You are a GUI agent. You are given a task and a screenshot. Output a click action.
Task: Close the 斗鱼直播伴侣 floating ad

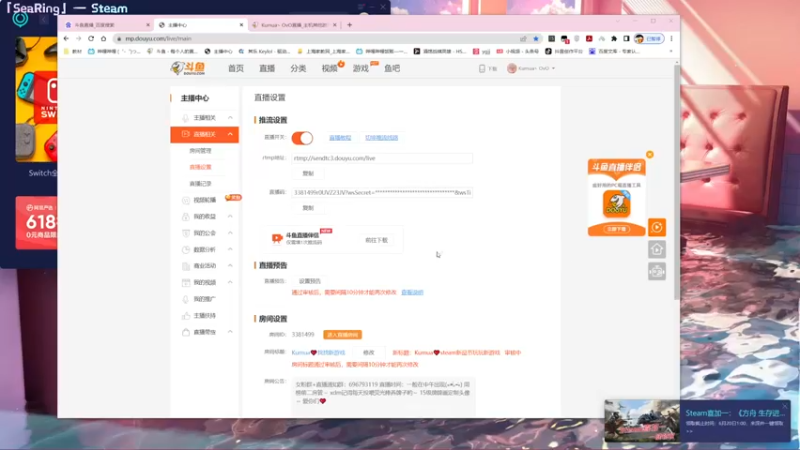(649, 155)
